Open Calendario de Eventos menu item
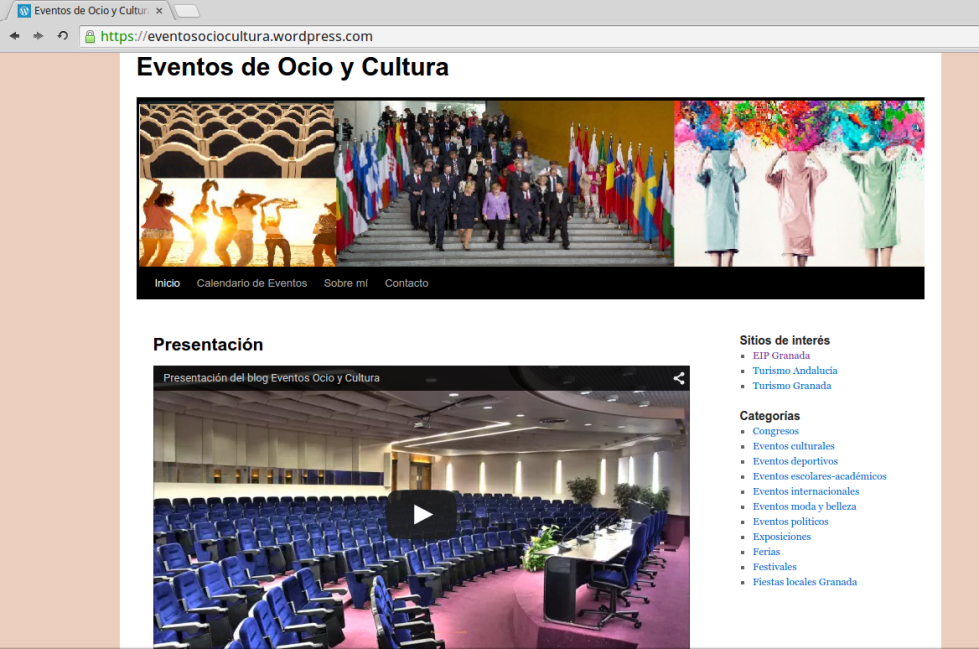979x649 pixels. click(x=251, y=283)
